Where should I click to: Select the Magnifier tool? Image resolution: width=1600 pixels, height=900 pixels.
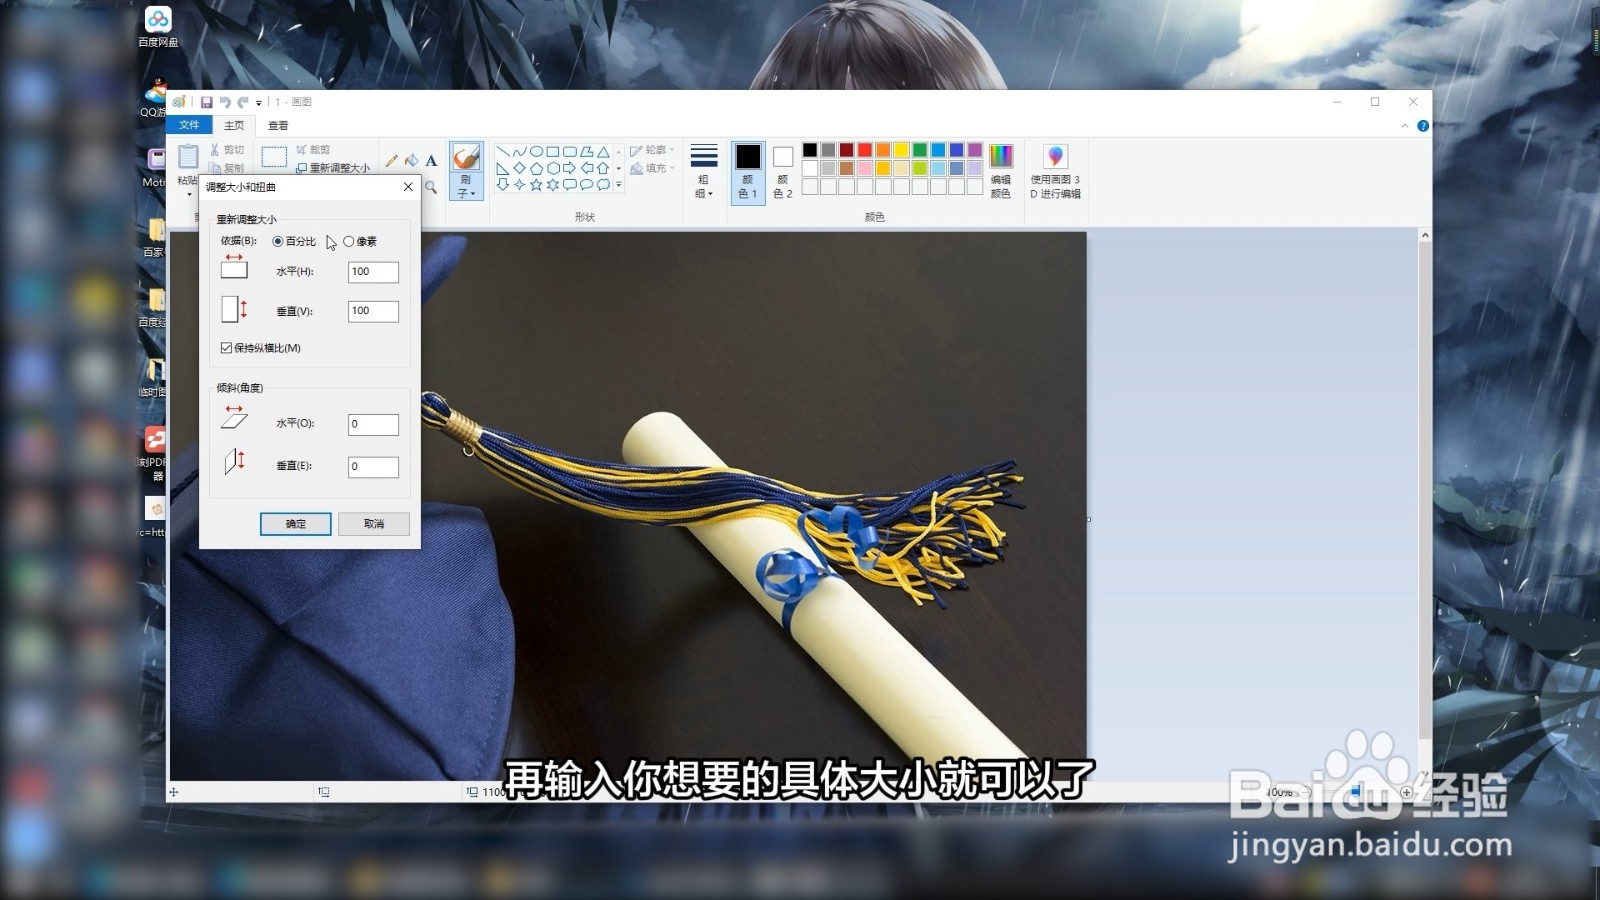pos(431,187)
